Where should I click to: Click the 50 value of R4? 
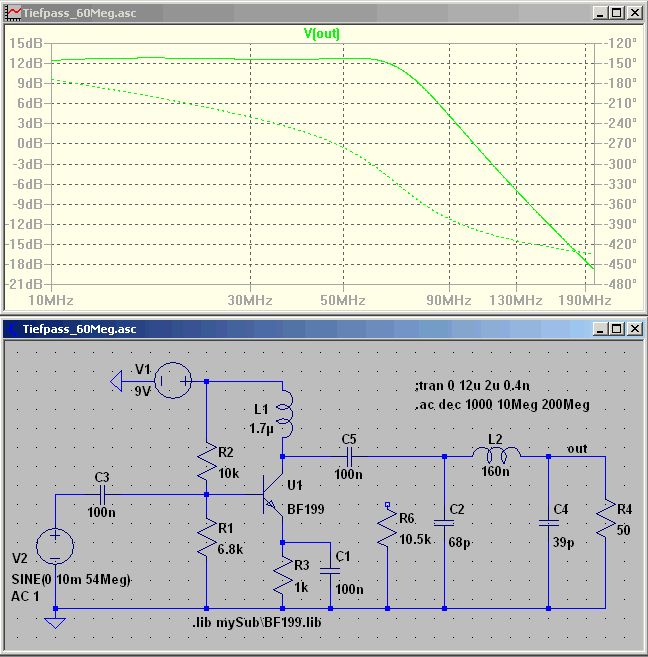623,530
